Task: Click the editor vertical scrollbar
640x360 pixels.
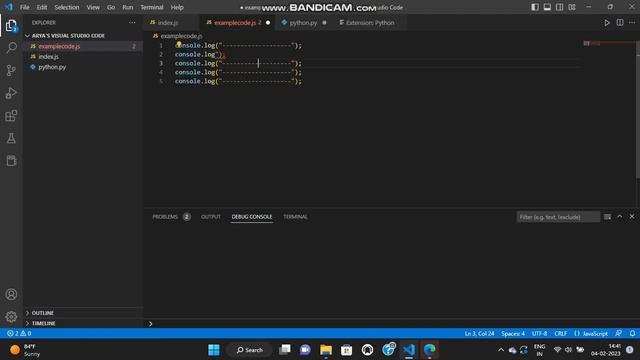Action: click(638, 110)
